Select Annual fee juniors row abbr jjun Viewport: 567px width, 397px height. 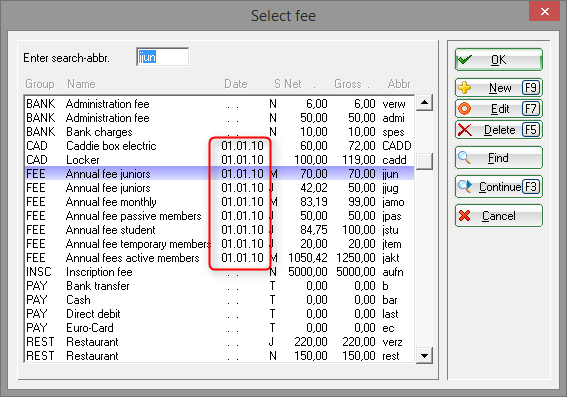[219, 174]
